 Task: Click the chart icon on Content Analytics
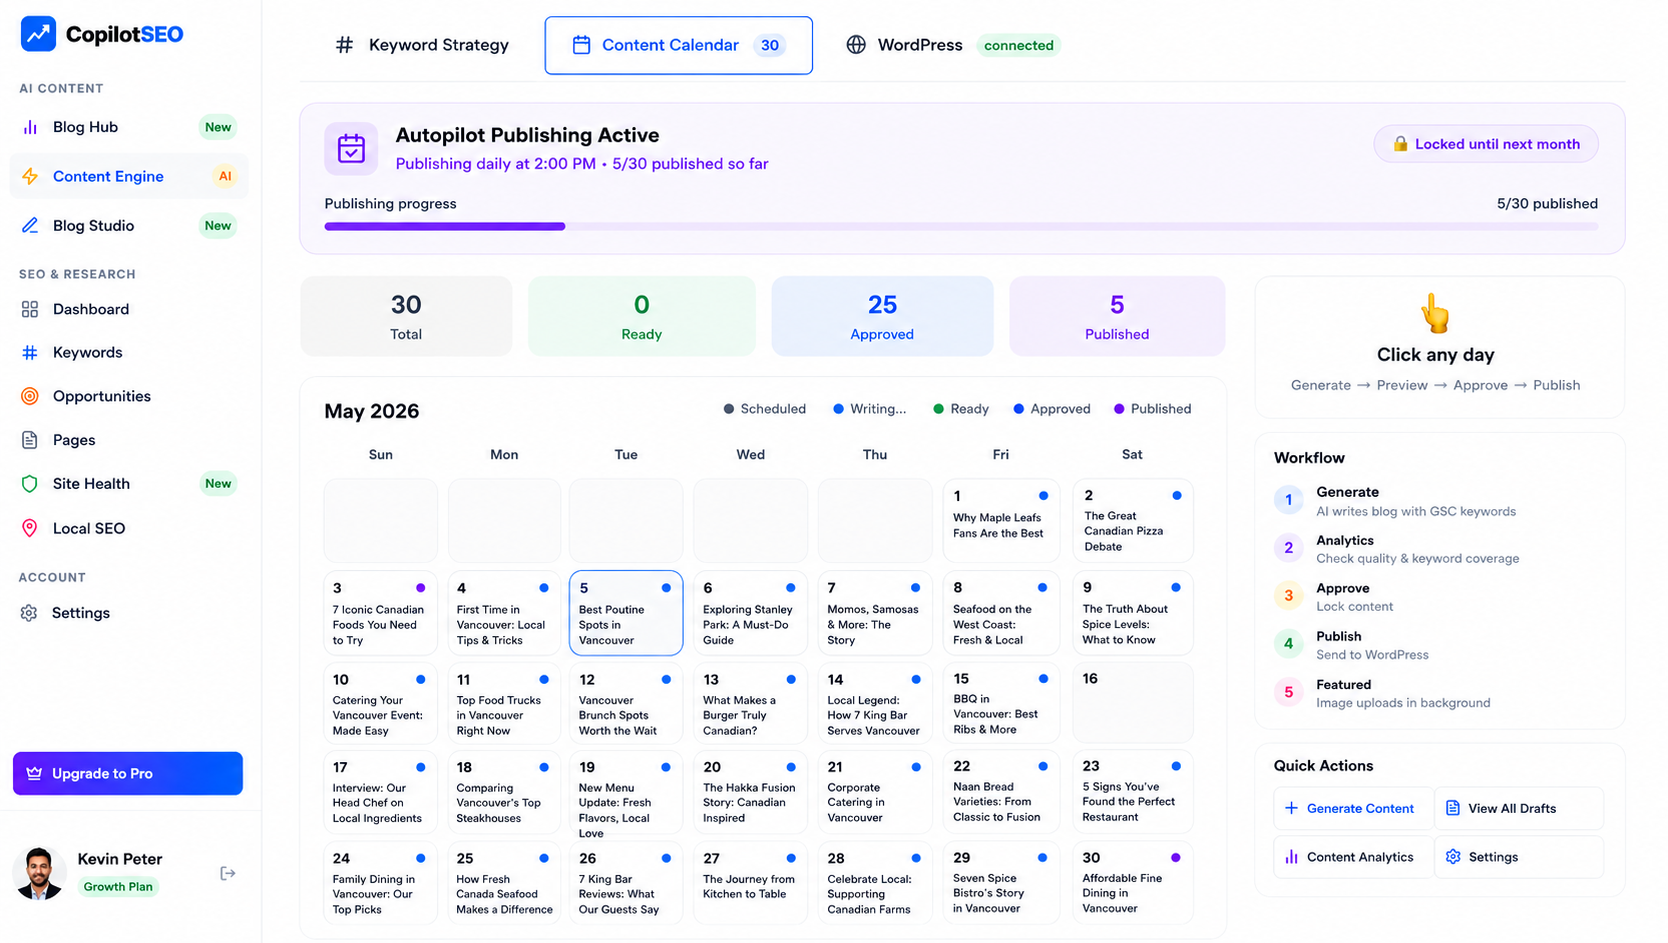[x=1291, y=857]
